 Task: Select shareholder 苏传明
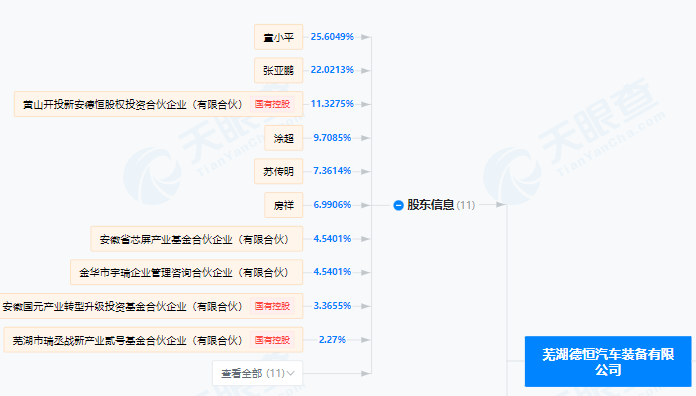278,171
